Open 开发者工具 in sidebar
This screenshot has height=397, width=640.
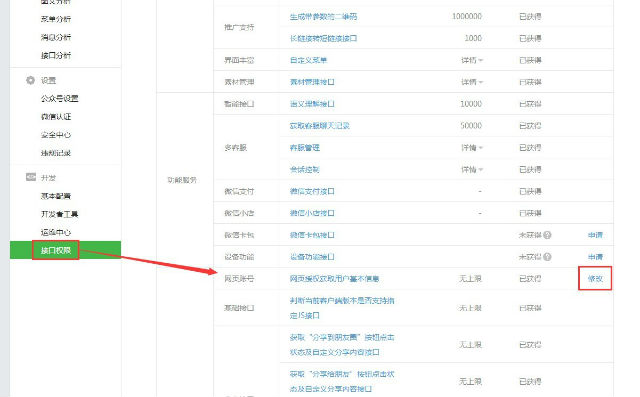pyautogui.click(x=60, y=214)
